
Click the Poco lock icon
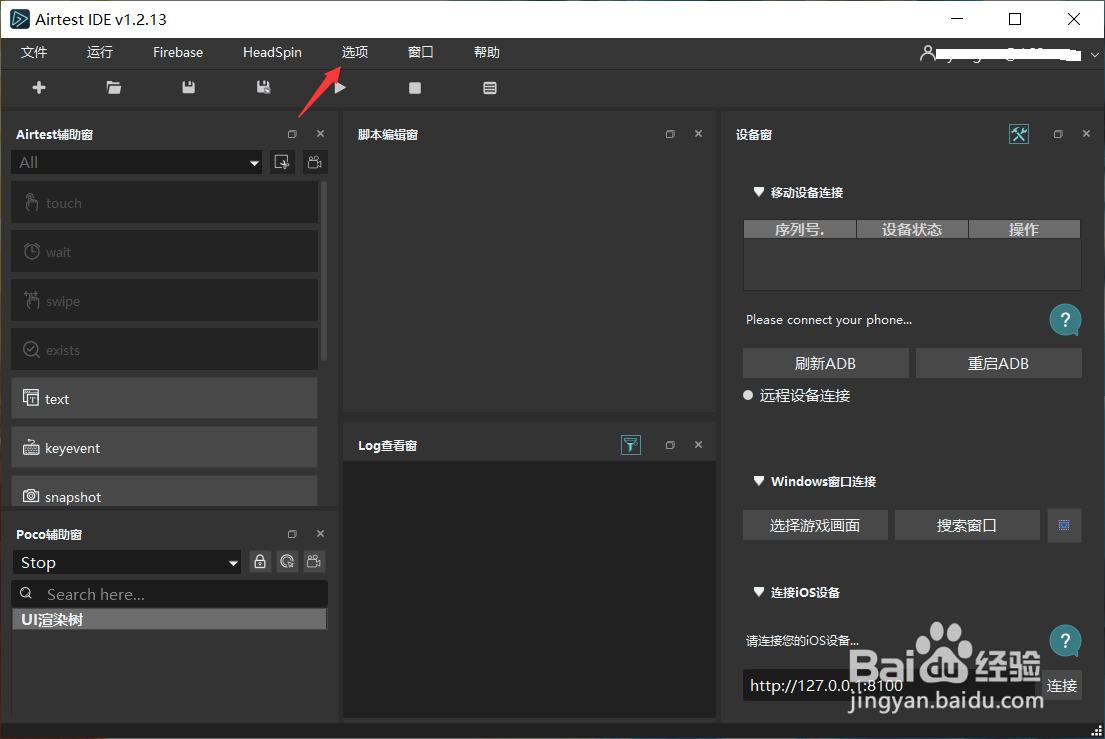click(x=260, y=561)
